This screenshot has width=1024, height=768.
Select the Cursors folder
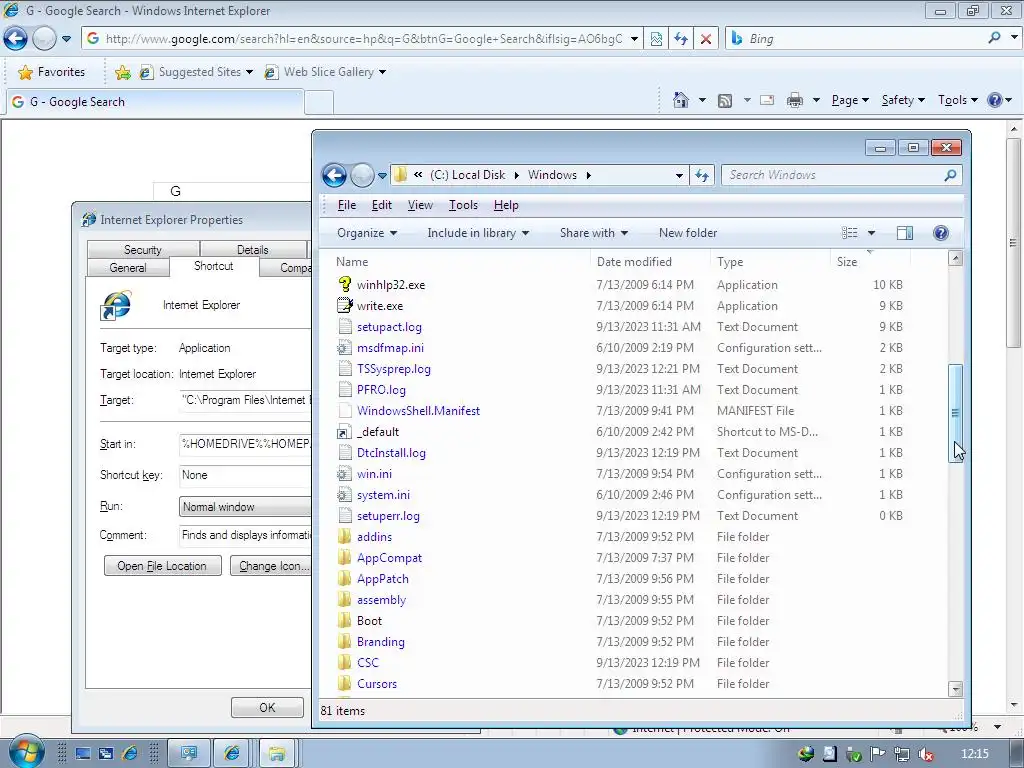click(377, 684)
